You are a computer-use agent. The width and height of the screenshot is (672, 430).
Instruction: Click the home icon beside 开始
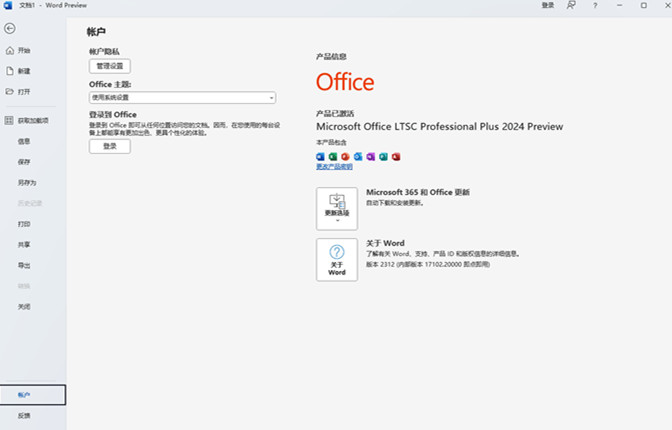click(x=10, y=51)
